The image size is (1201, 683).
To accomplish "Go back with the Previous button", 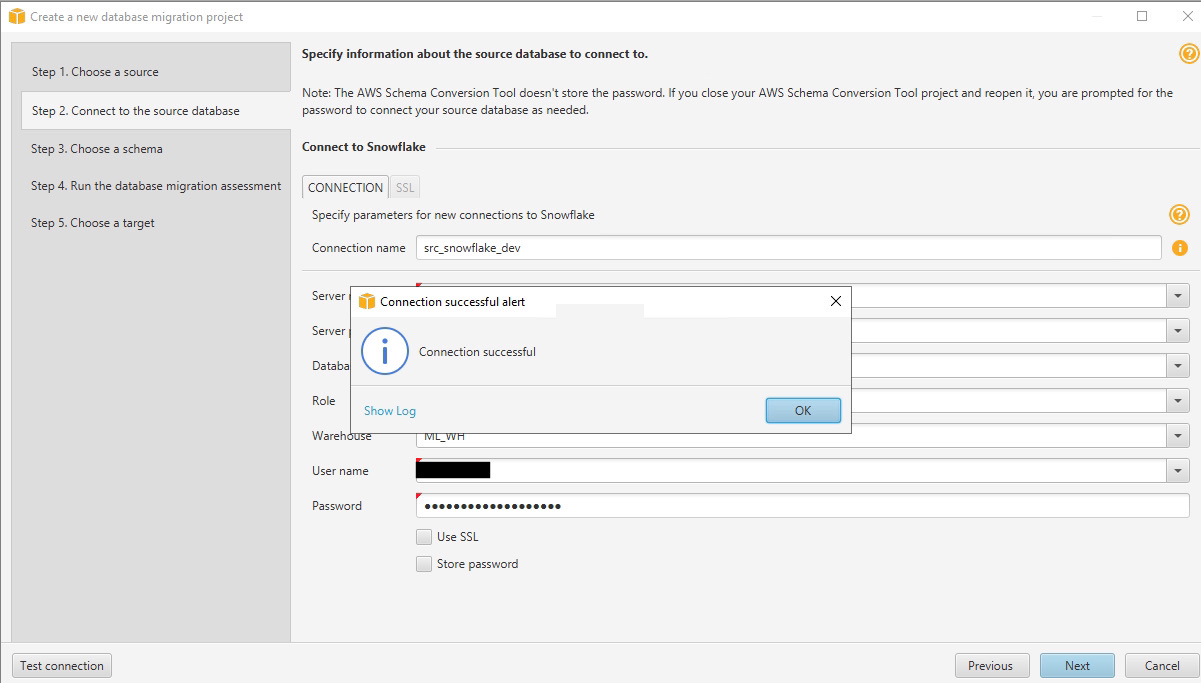I will (990, 666).
